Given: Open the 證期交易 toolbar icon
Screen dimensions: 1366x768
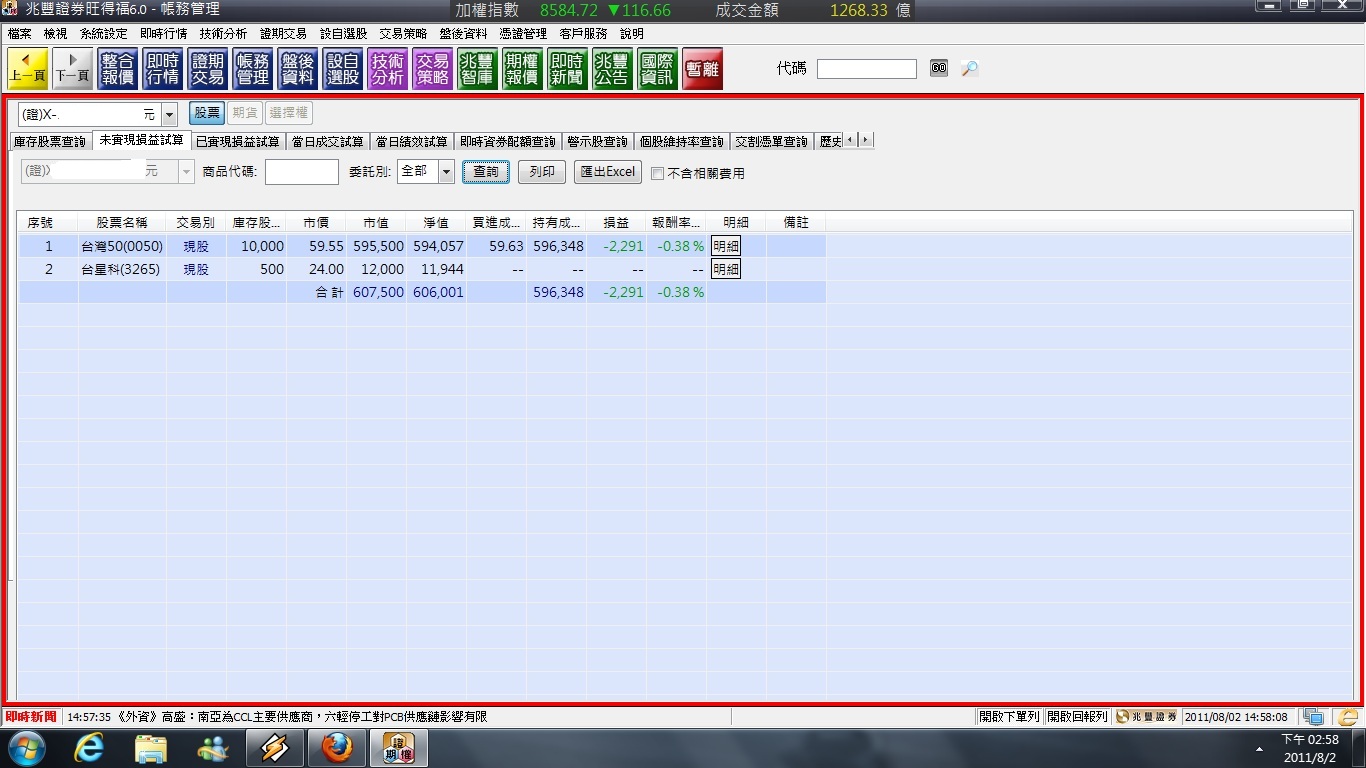Looking at the screenshot, I should point(208,69).
